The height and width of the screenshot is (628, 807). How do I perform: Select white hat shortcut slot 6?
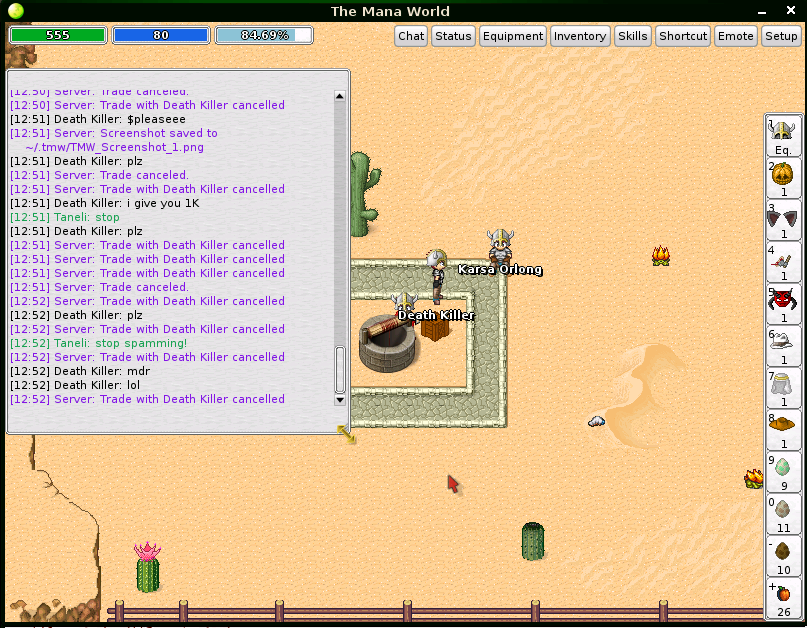point(783,346)
